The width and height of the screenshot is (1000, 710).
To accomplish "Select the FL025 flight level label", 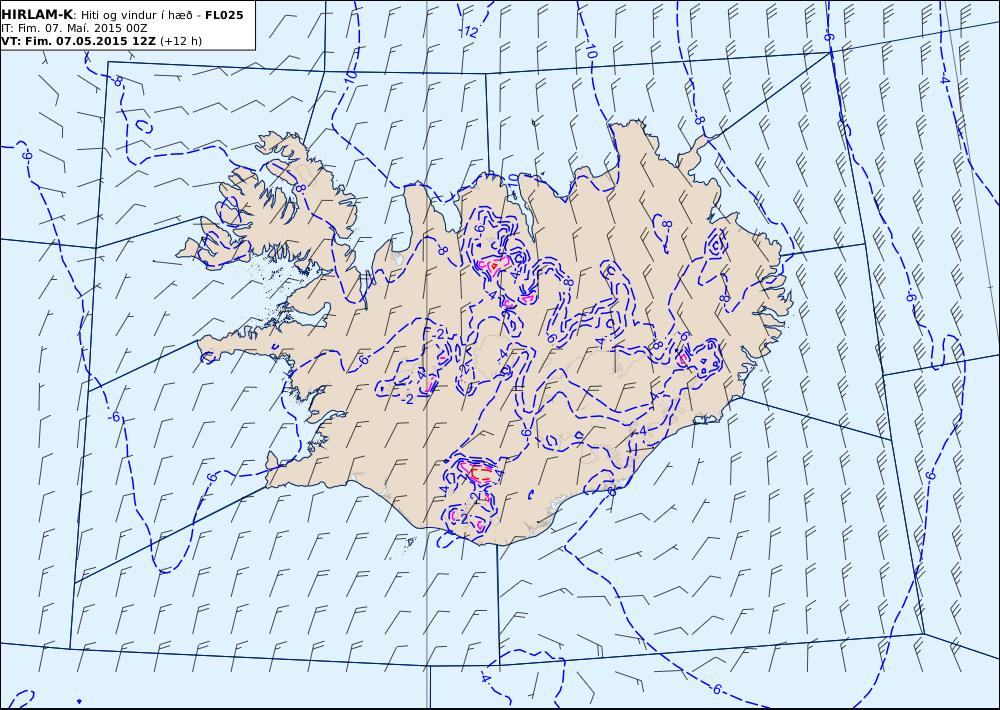I will click(x=224, y=15).
